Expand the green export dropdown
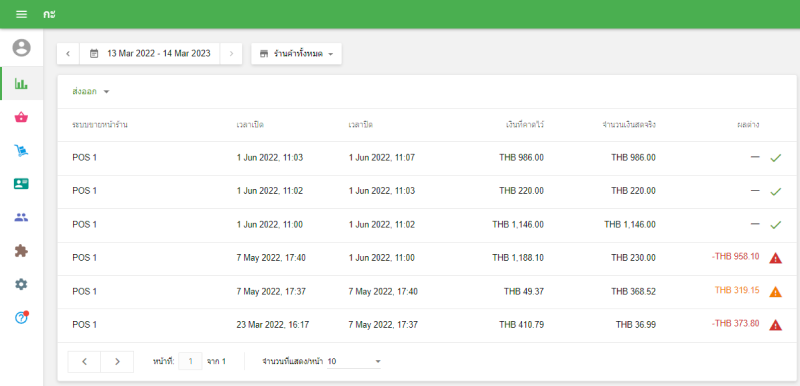 pyautogui.click(x=91, y=92)
